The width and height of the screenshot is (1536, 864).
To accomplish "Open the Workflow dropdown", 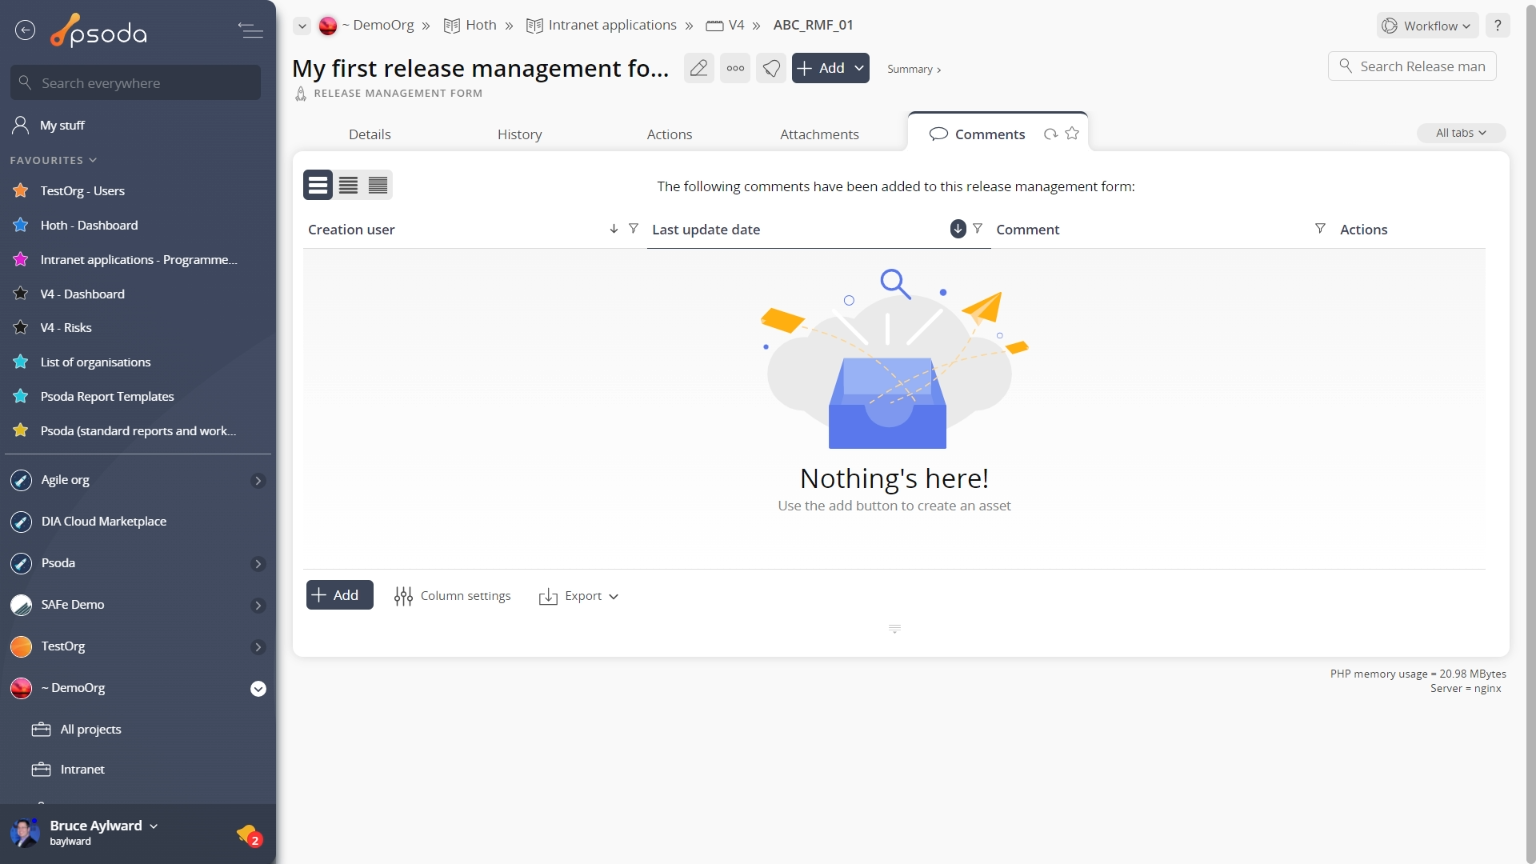I will pos(1428,26).
